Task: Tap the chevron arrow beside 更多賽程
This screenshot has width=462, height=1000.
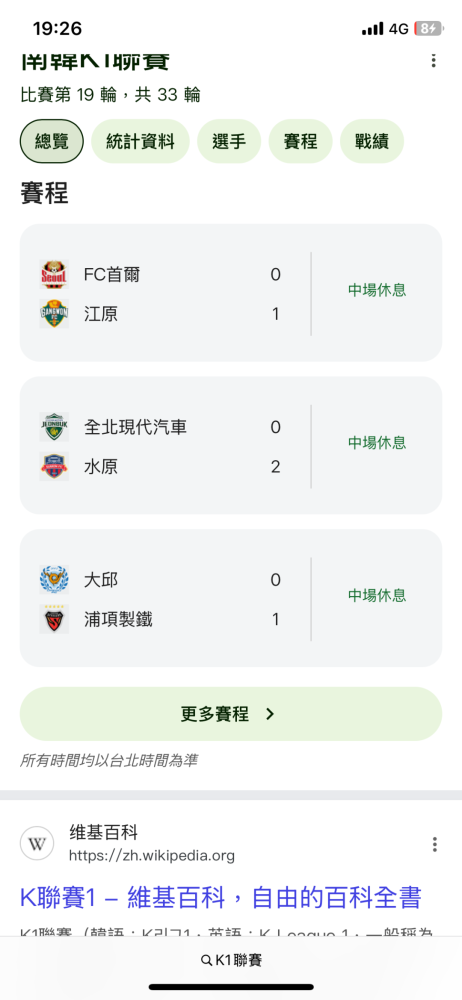Action: click(270, 714)
